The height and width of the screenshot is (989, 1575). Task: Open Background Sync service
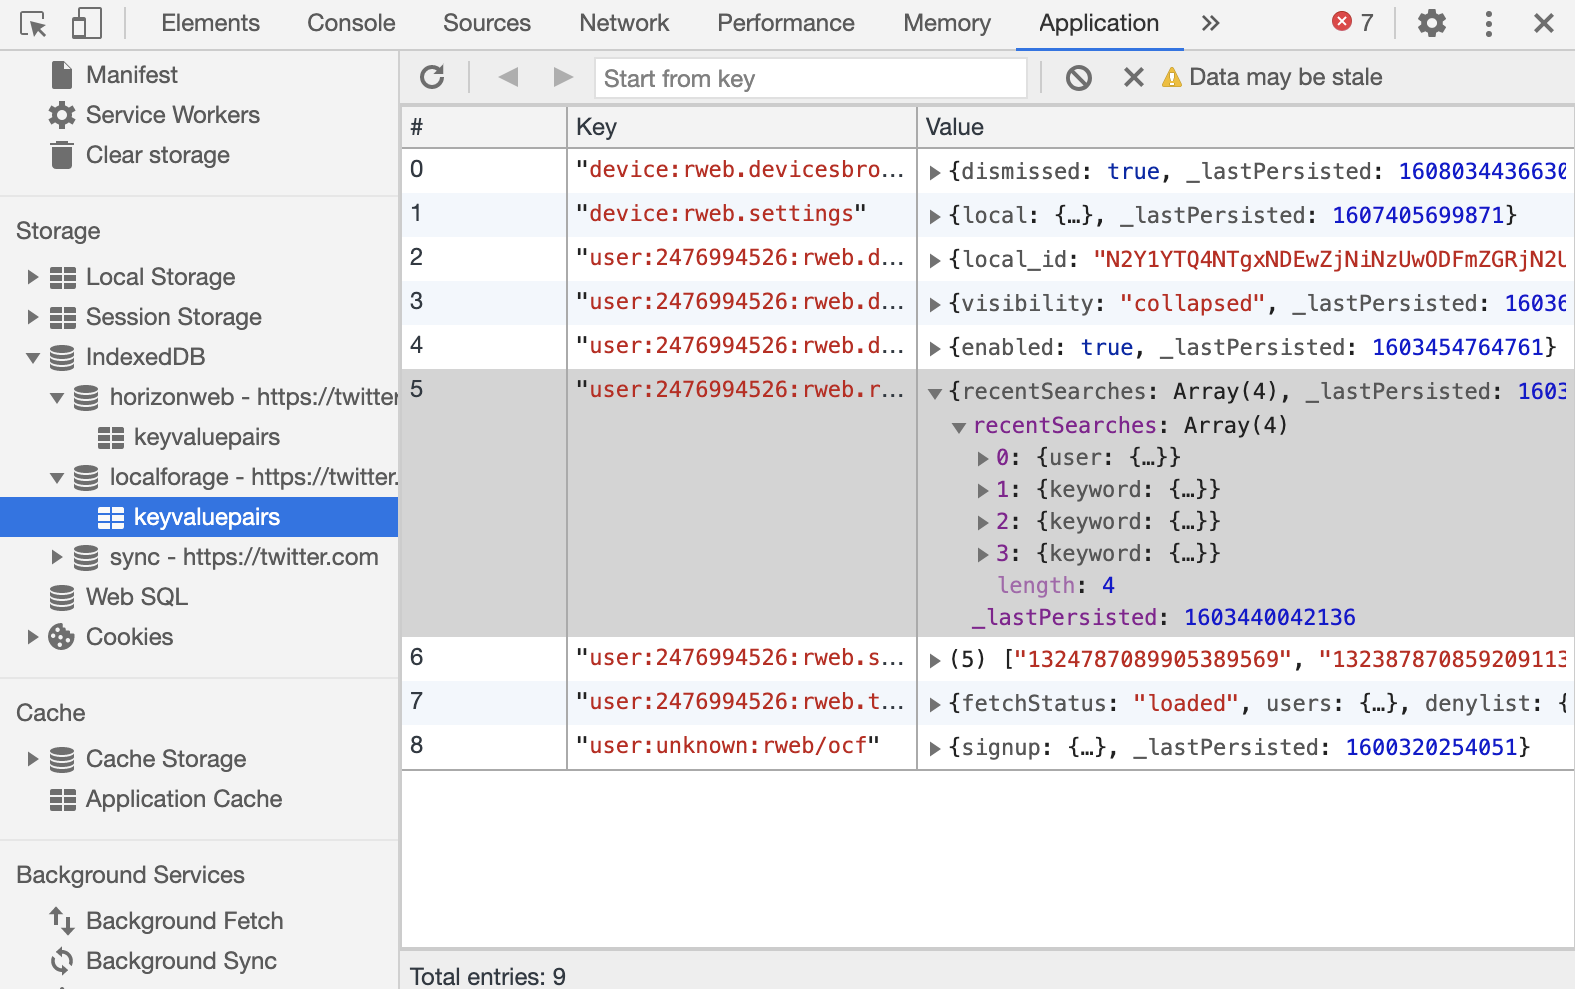point(181,961)
